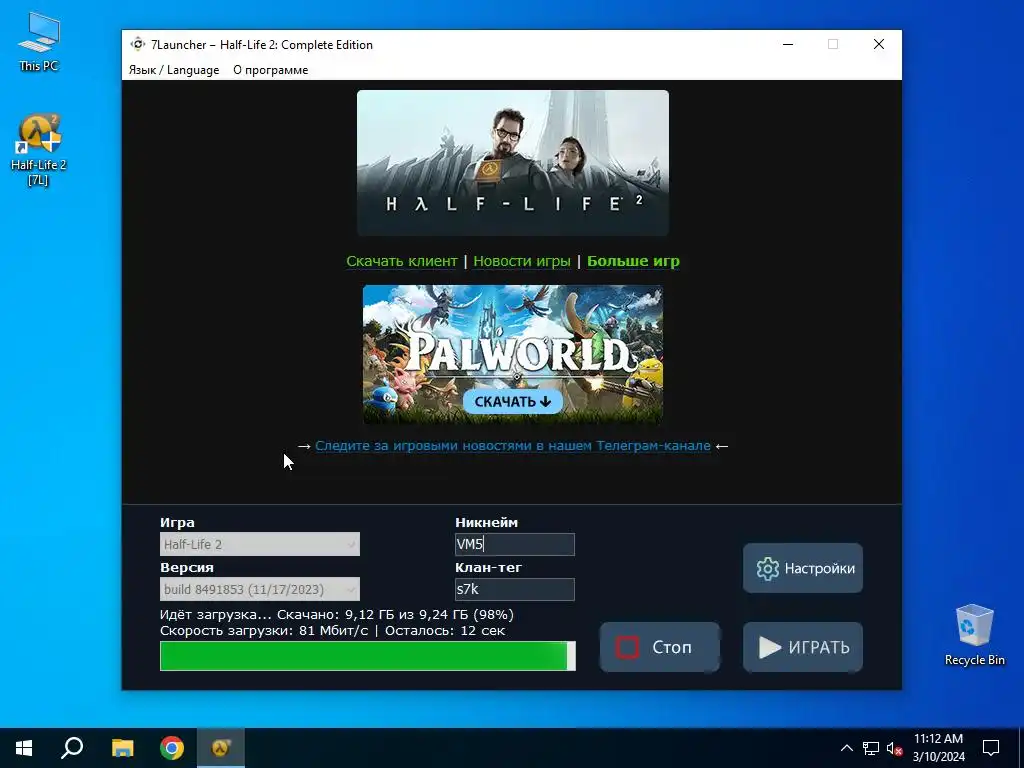Click the green download progress bar
Viewport: 1024px width, 768px height.
coord(368,656)
